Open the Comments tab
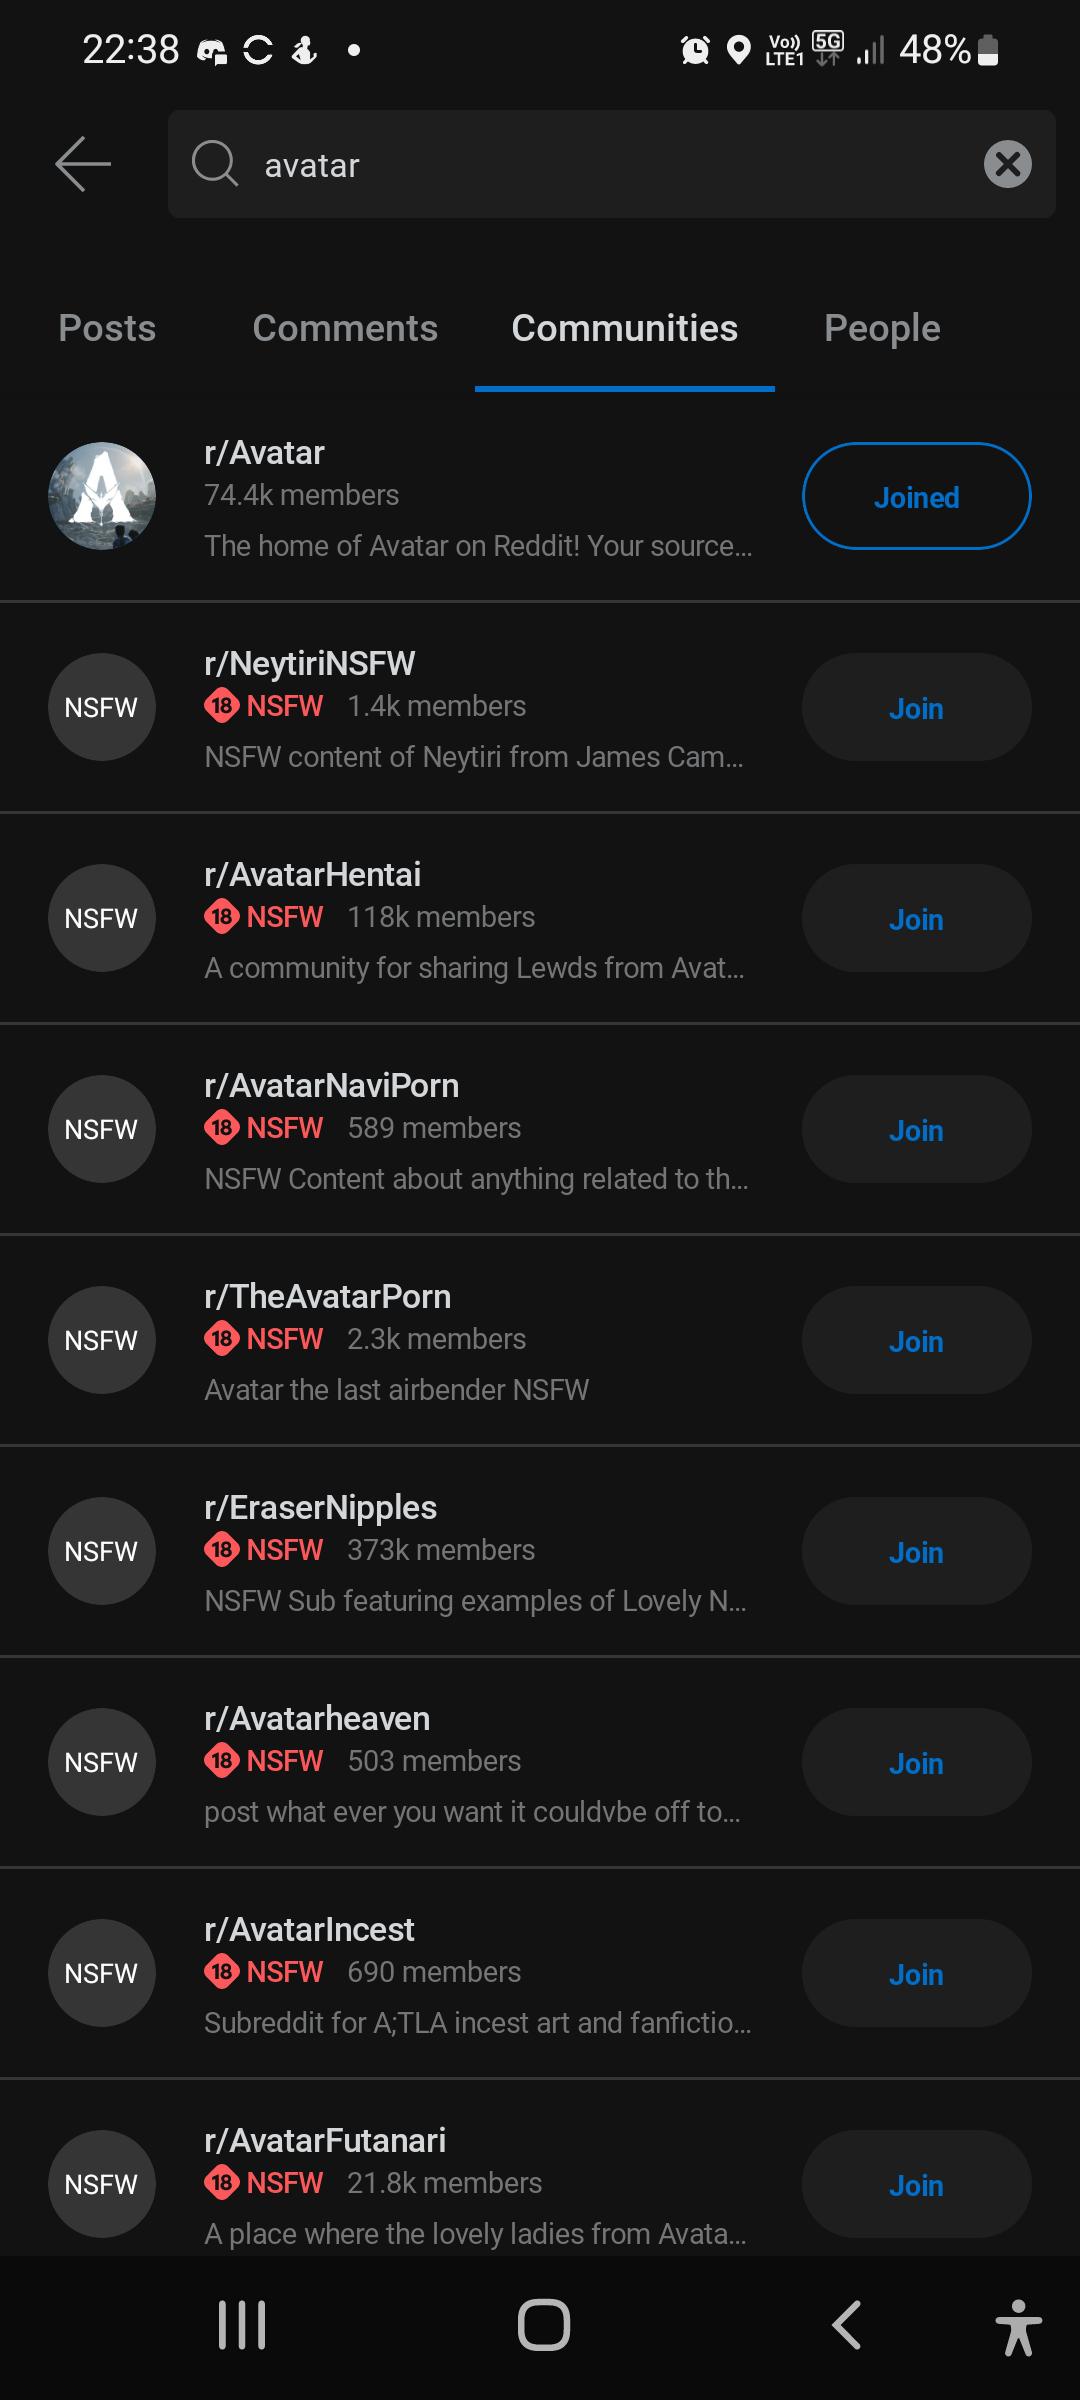The width and height of the screenshot is (1080, 2400). click(x=345, y=329)
